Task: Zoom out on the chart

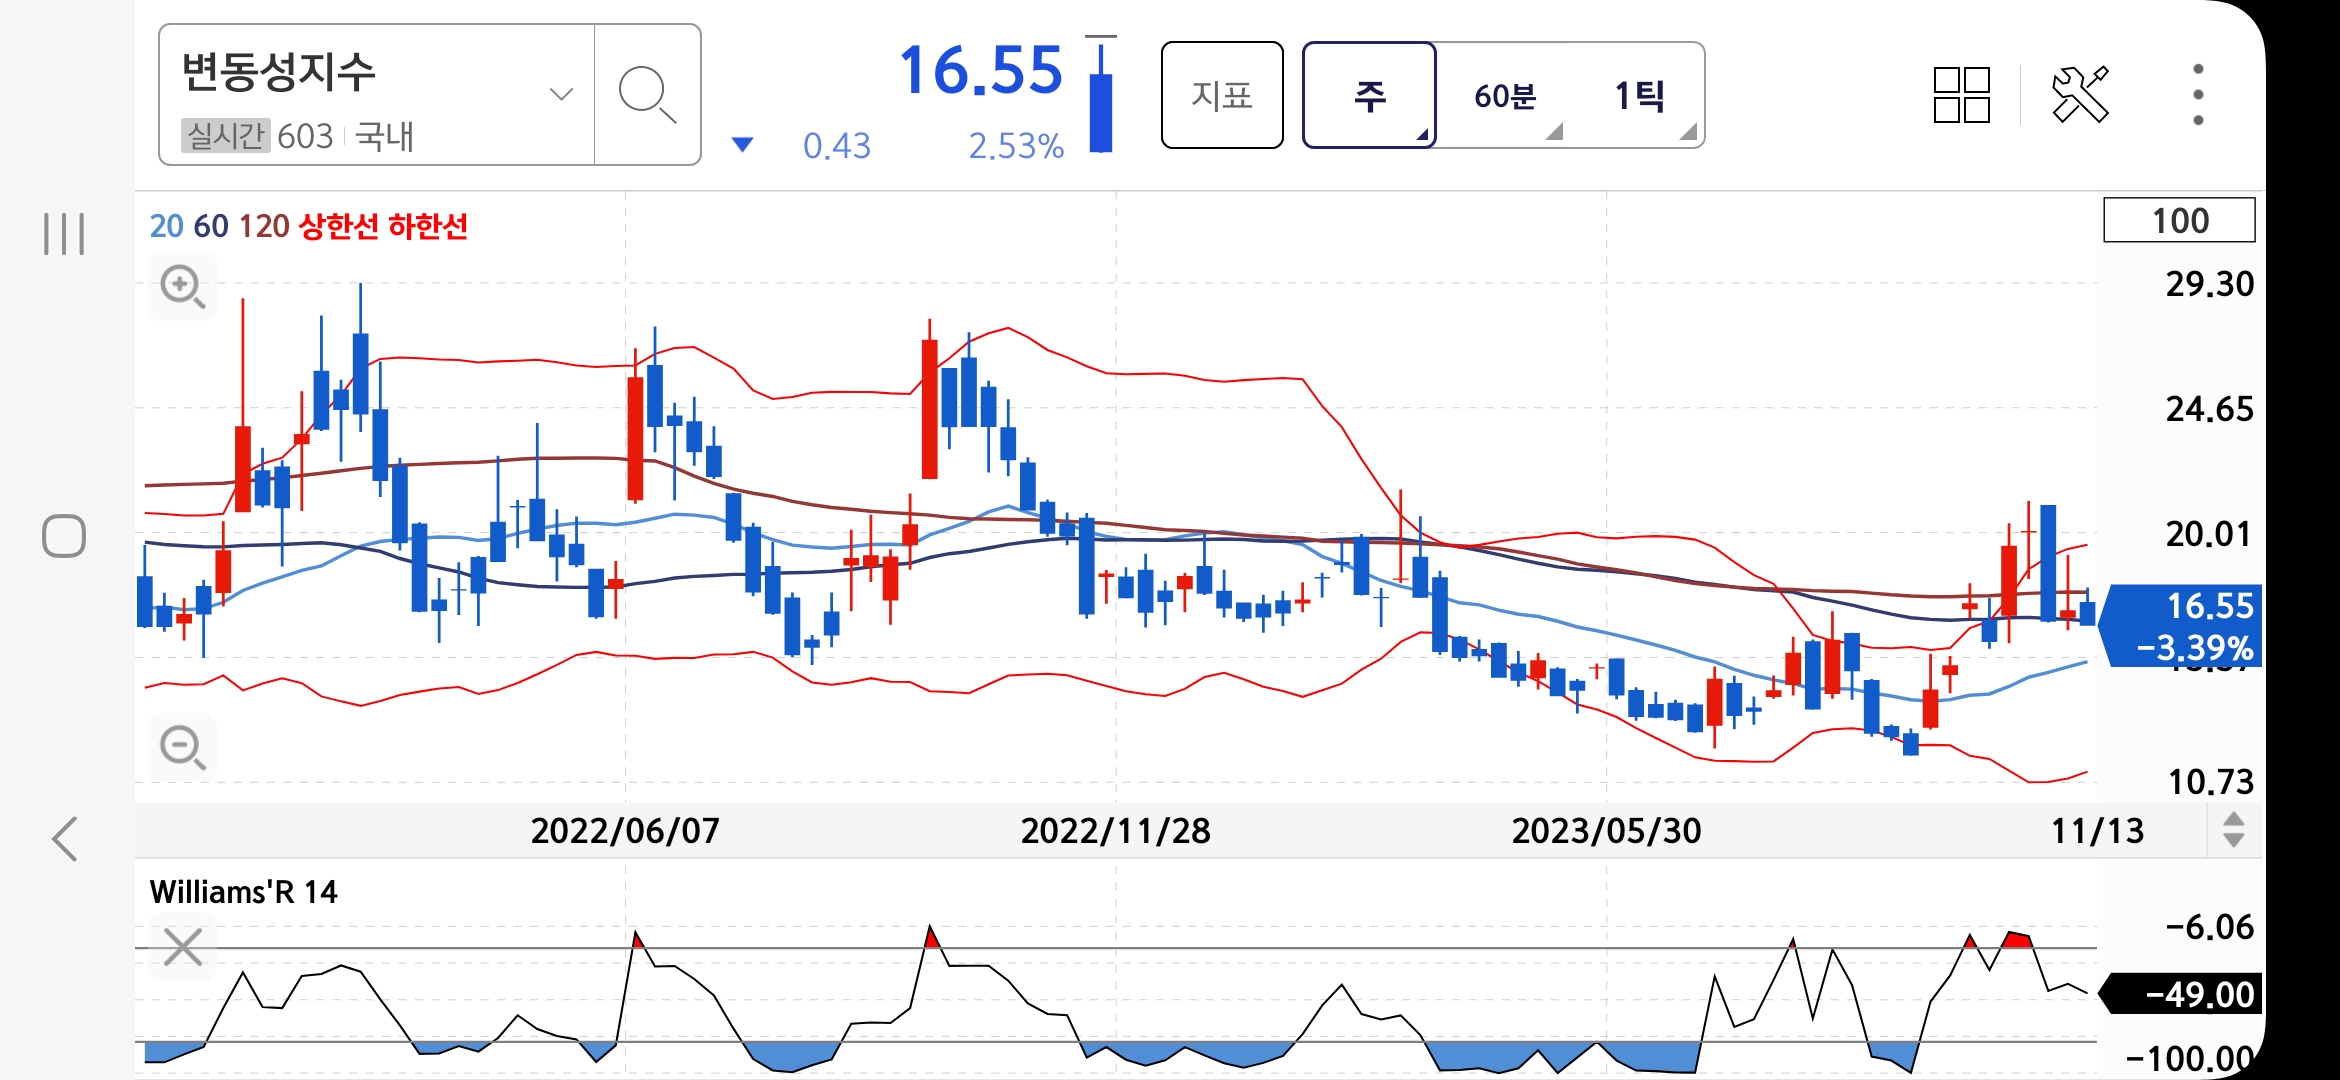Action: click(x=183, y=747)
